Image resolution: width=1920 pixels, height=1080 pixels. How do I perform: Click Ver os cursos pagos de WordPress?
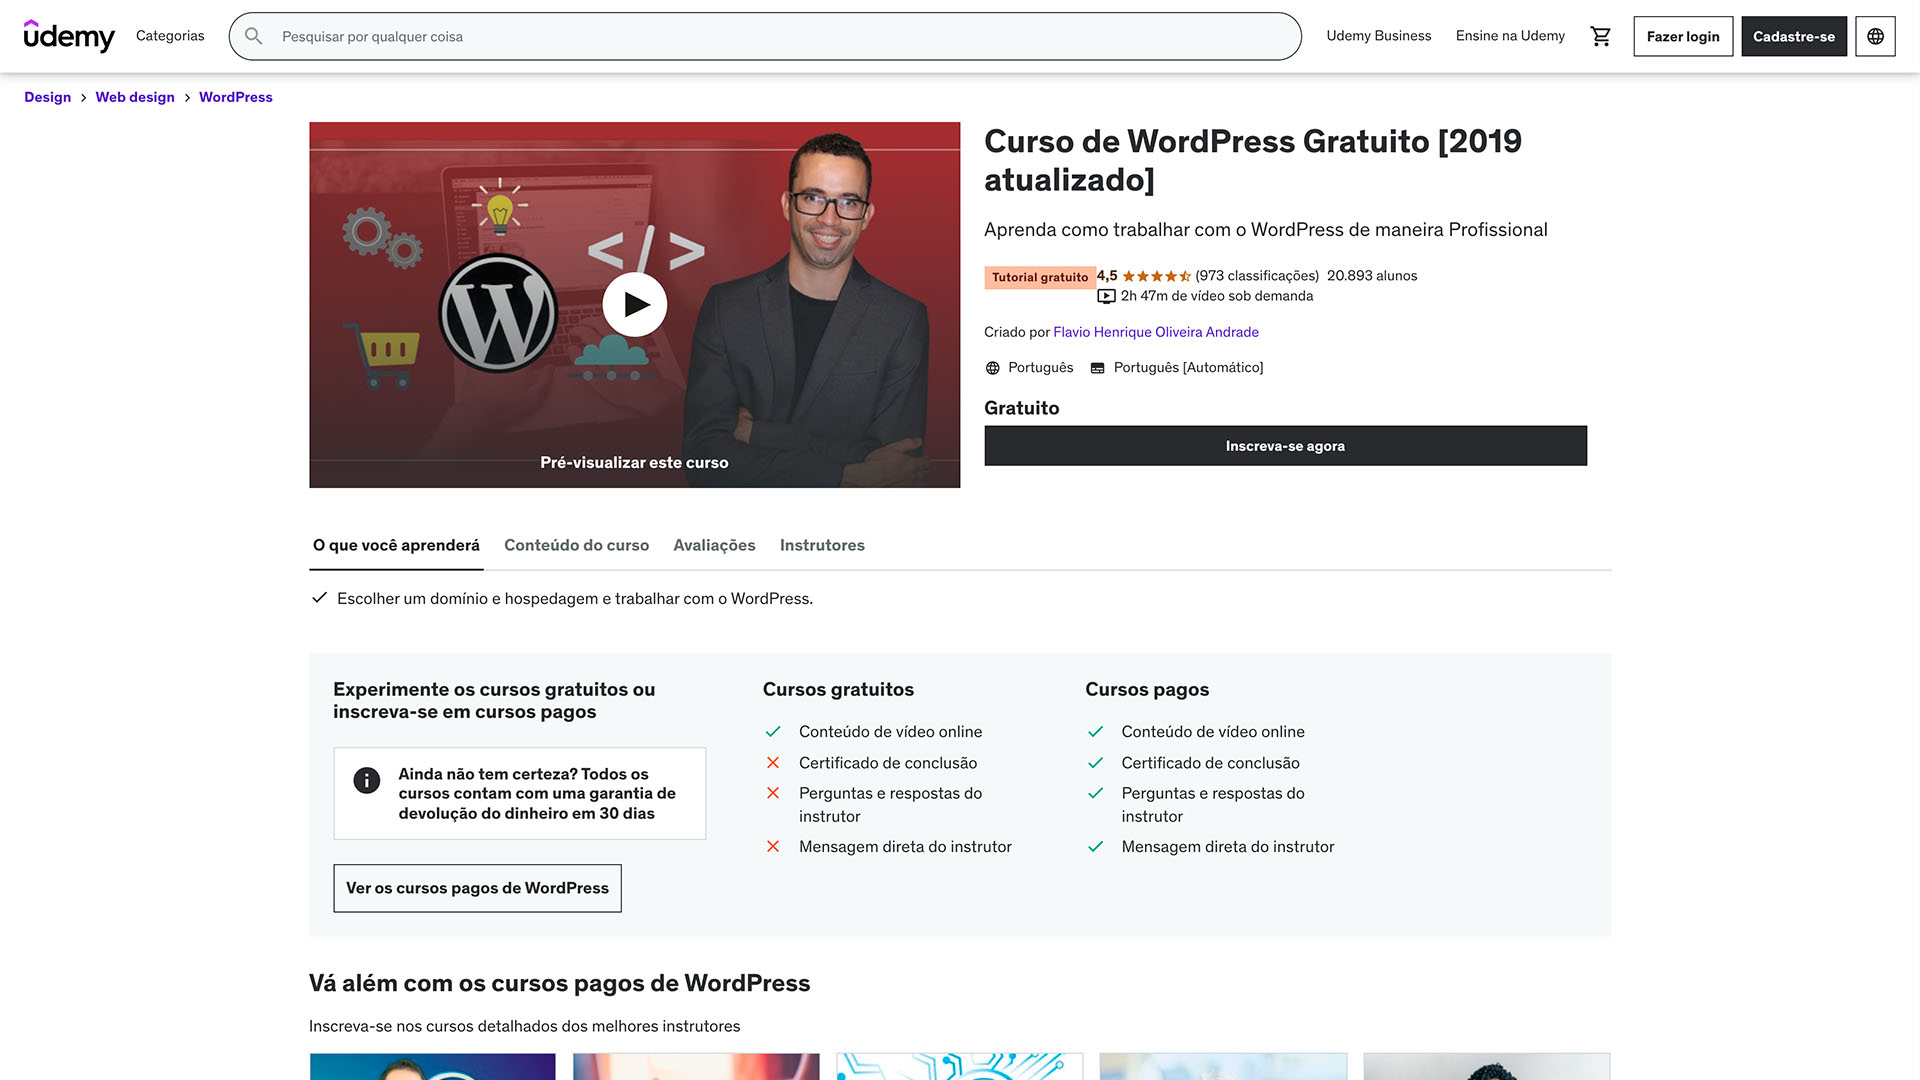(x=477, y=888)
